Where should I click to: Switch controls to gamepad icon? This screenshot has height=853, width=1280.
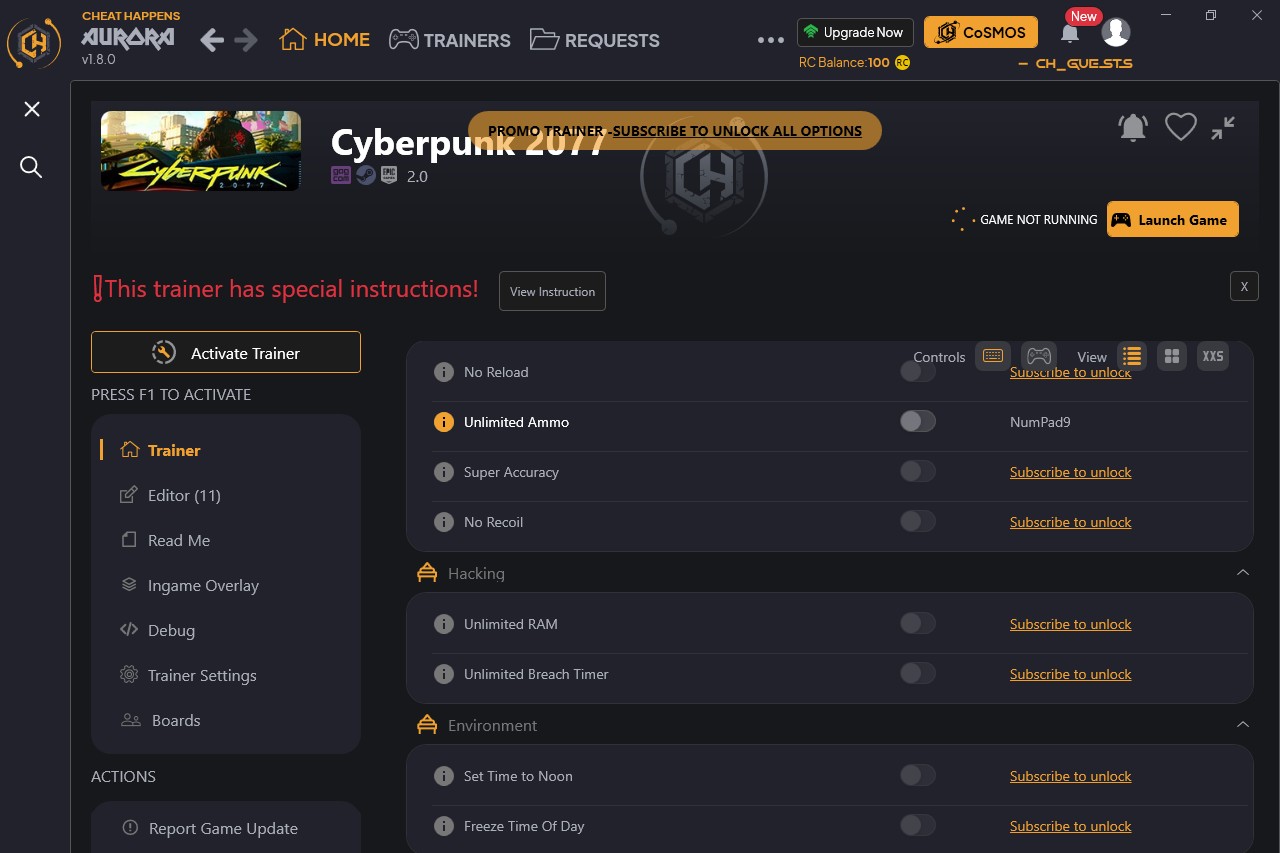[1039, 356]
